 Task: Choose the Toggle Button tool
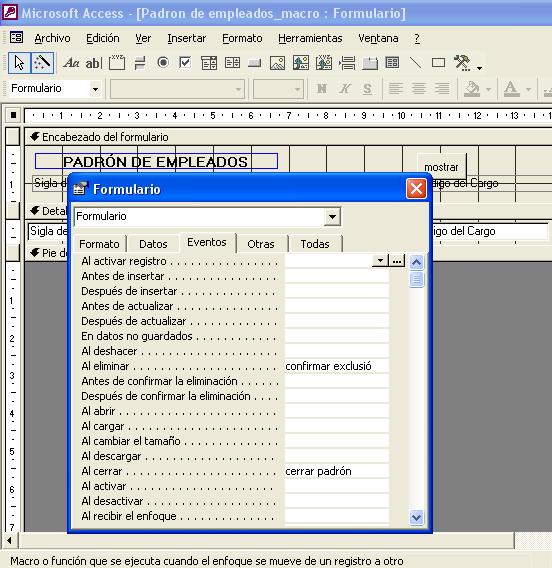click(x=140, y=63)
